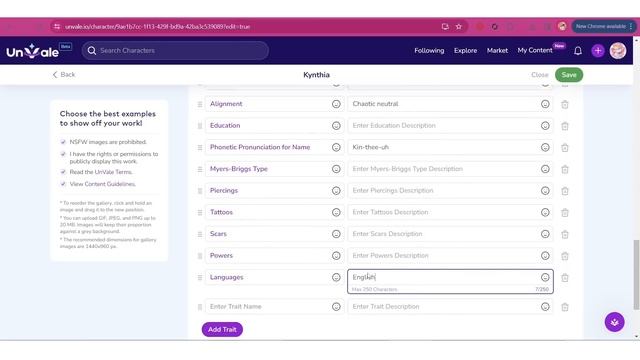Open the purple floating lotus assistant button
This screenshot has width=640, height=360.
pos(614,322)
